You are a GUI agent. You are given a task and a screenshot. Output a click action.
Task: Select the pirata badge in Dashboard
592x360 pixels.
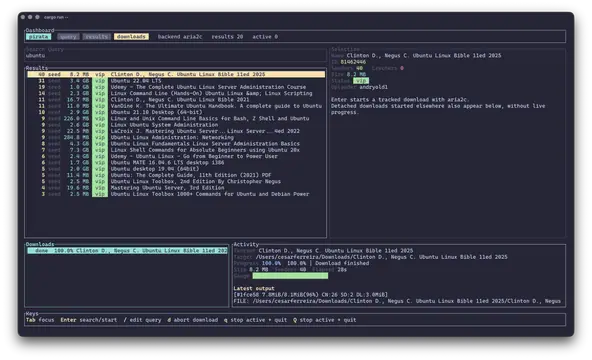39,37
